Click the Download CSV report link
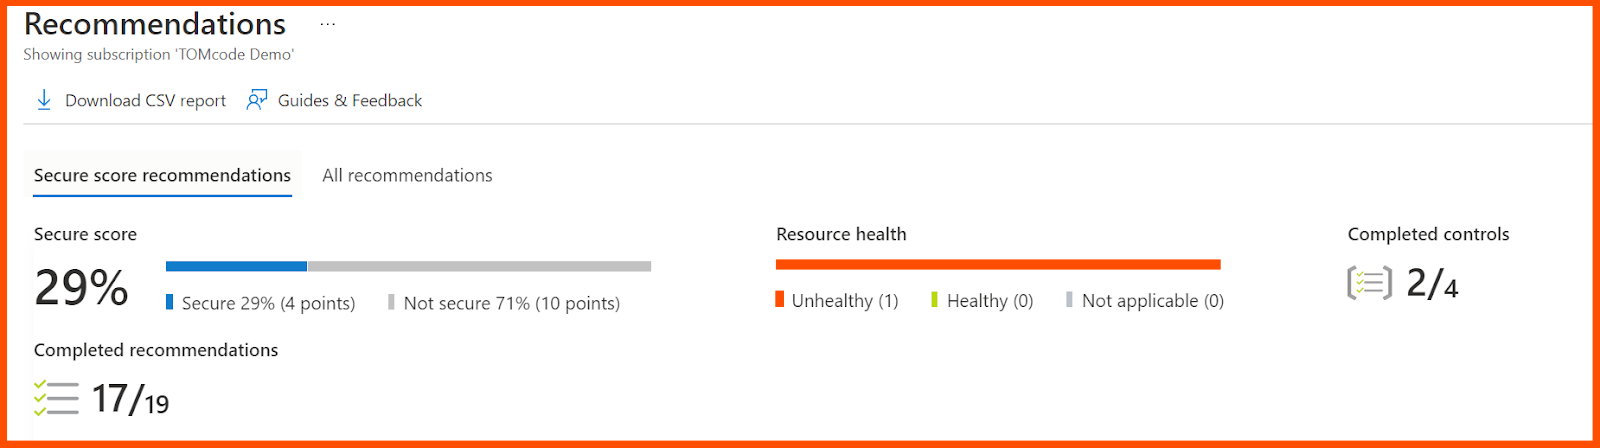 tap(145, 100)
